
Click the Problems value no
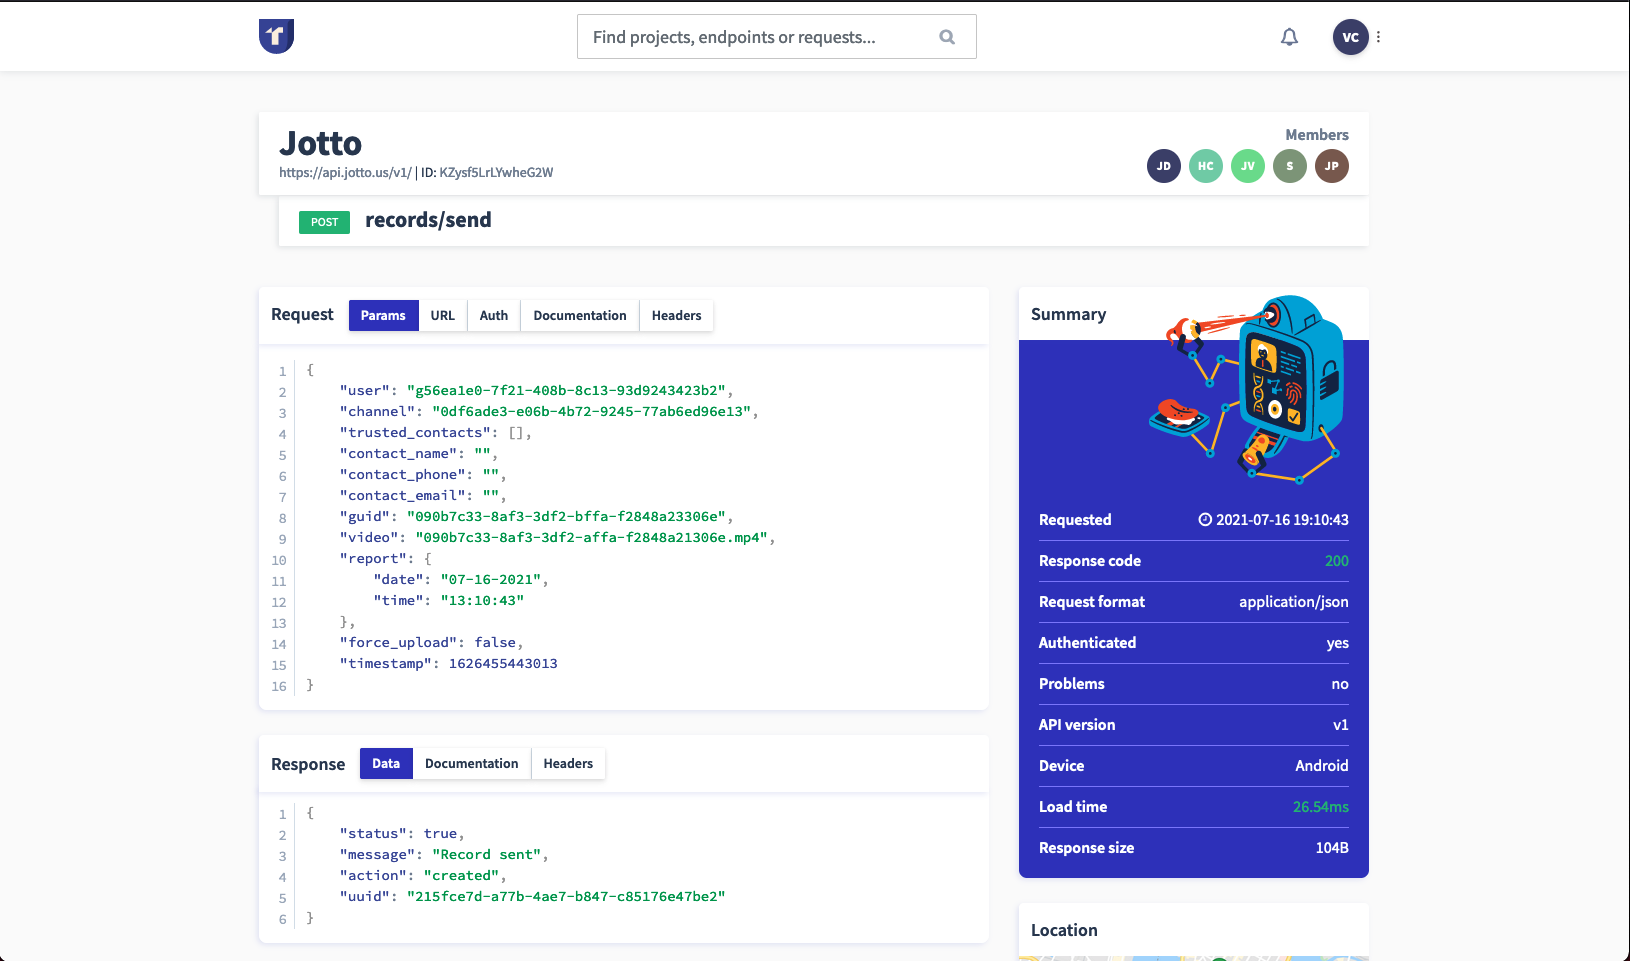(x=1340, y=684)
